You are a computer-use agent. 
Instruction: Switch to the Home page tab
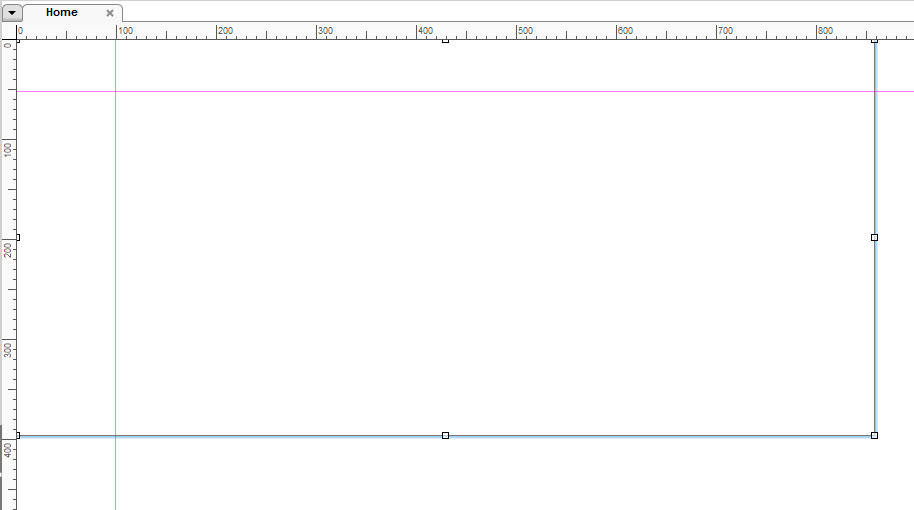(62, 13)
